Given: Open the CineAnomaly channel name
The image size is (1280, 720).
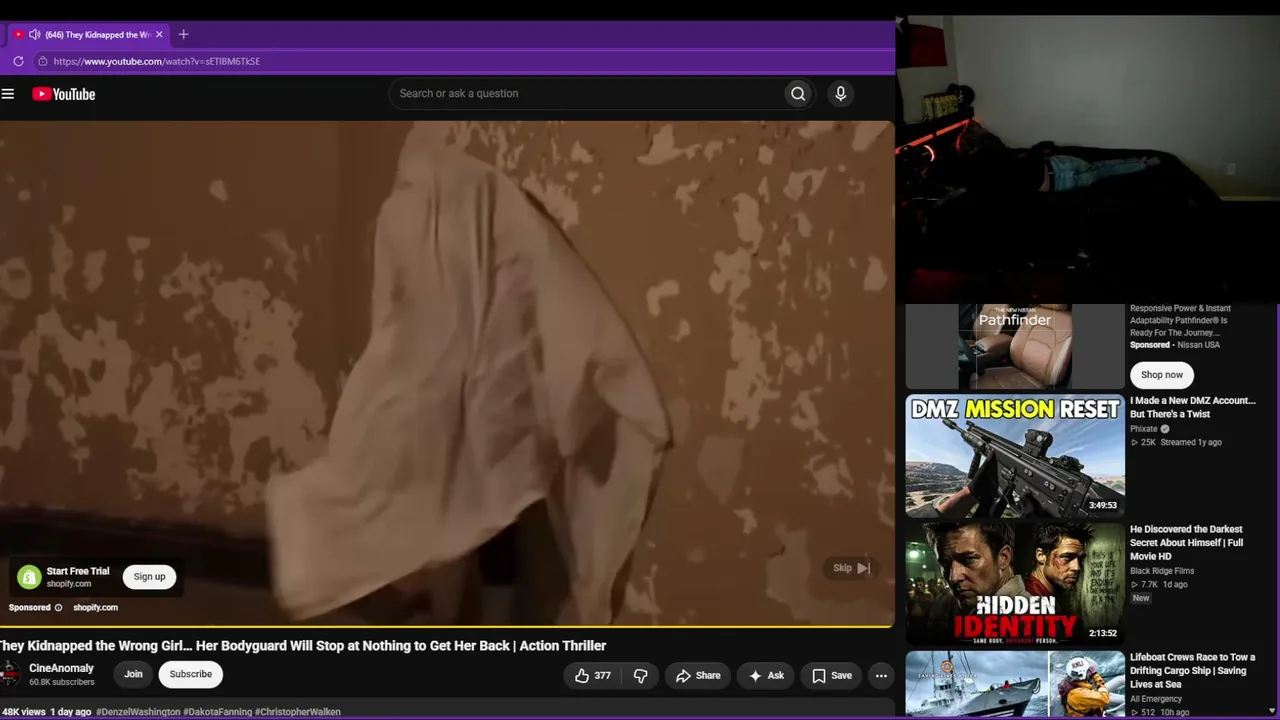Looking at the screenshot, I should point(62,668).
